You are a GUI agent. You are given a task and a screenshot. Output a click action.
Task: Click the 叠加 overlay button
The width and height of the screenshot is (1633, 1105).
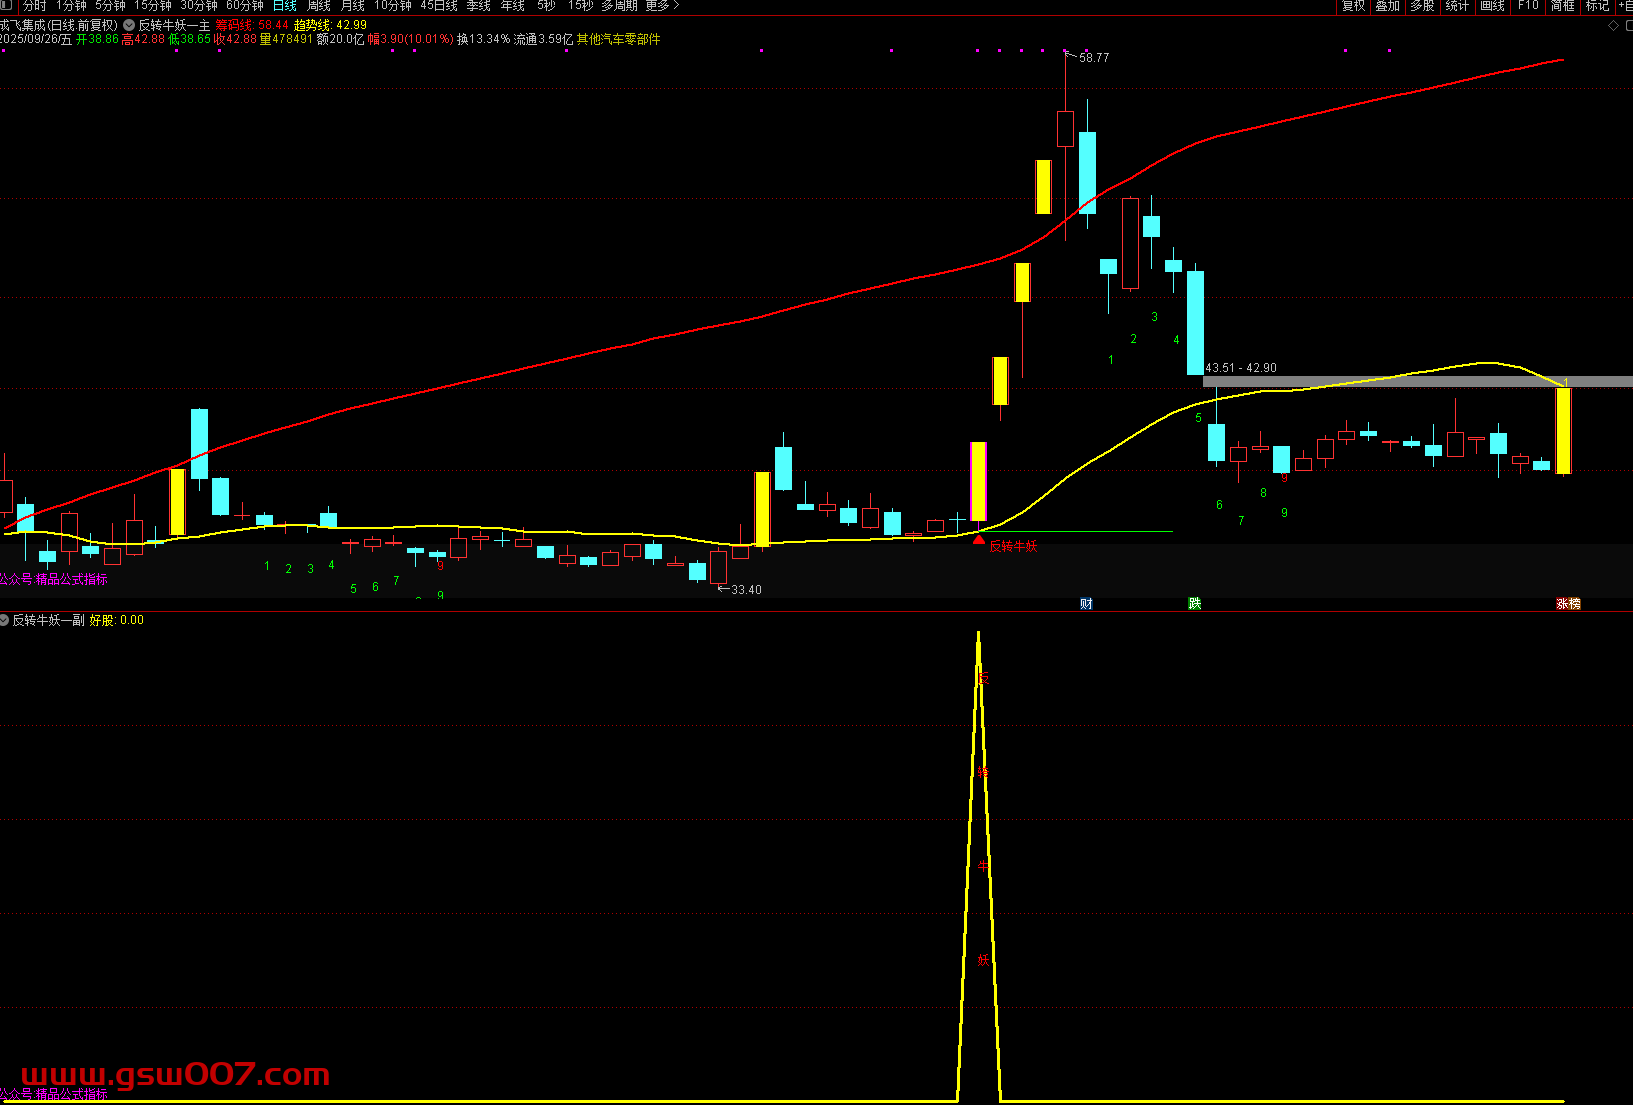(x=1388, y=6)
